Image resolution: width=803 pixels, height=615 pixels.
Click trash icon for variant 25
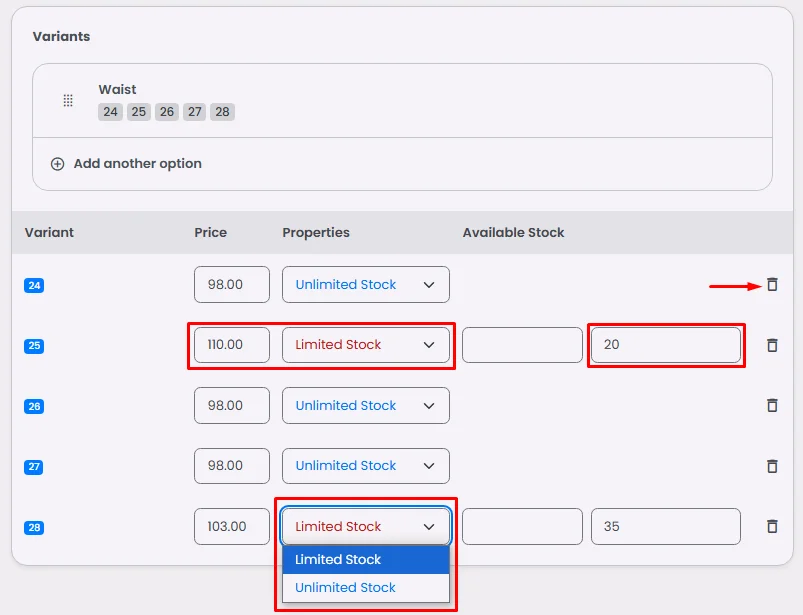[x=772, y=345]
